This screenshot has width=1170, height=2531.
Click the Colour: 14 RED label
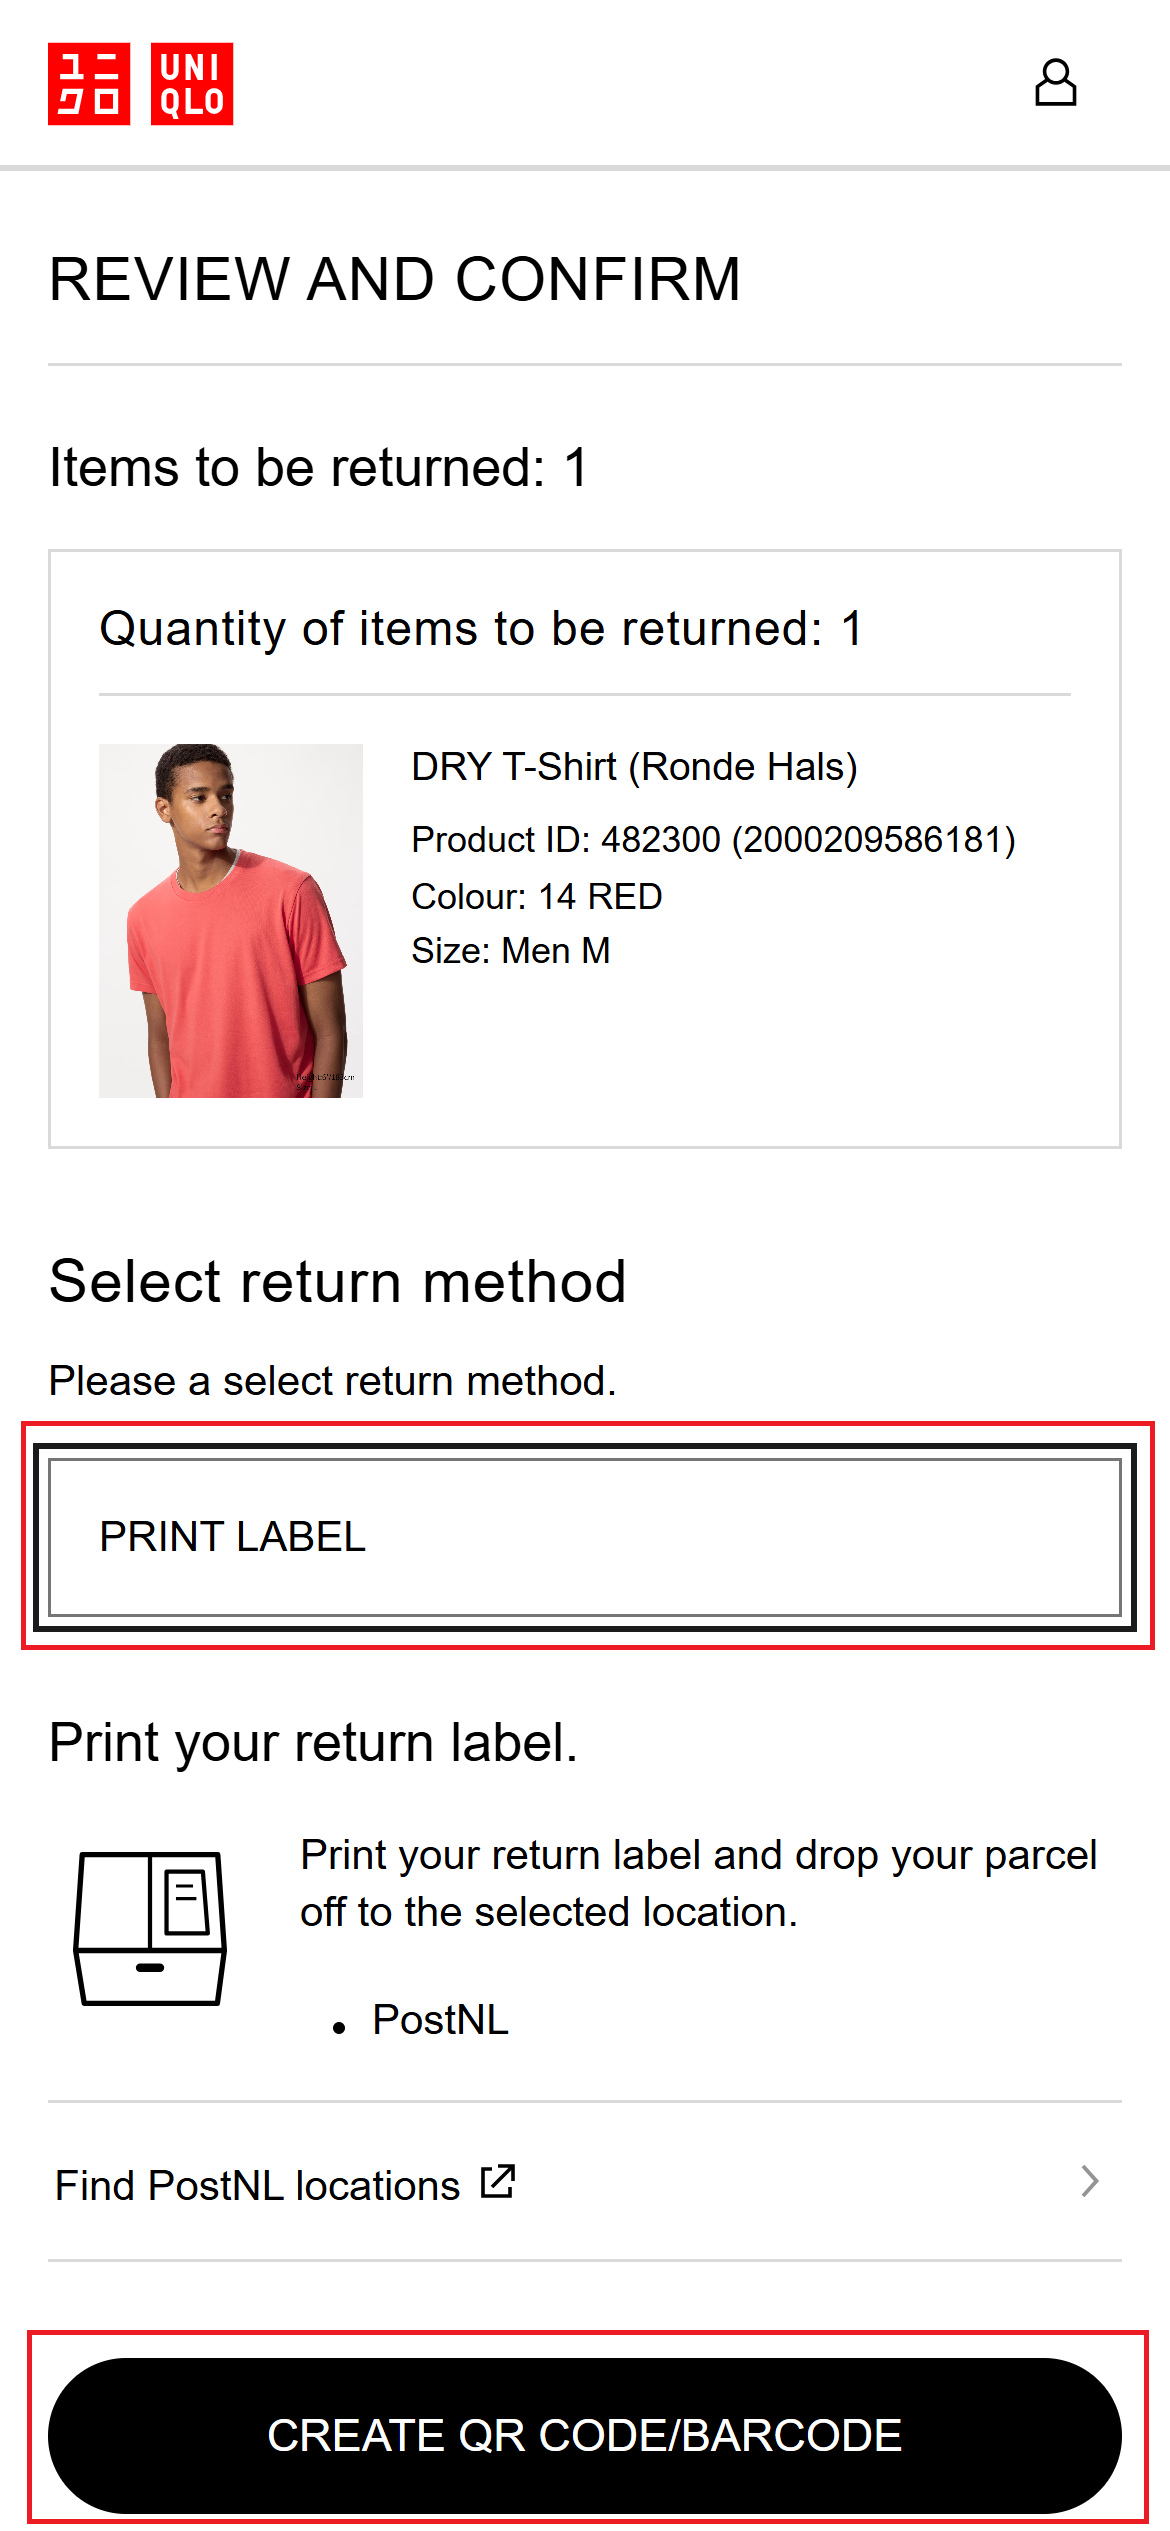click(x=537, y=897)
